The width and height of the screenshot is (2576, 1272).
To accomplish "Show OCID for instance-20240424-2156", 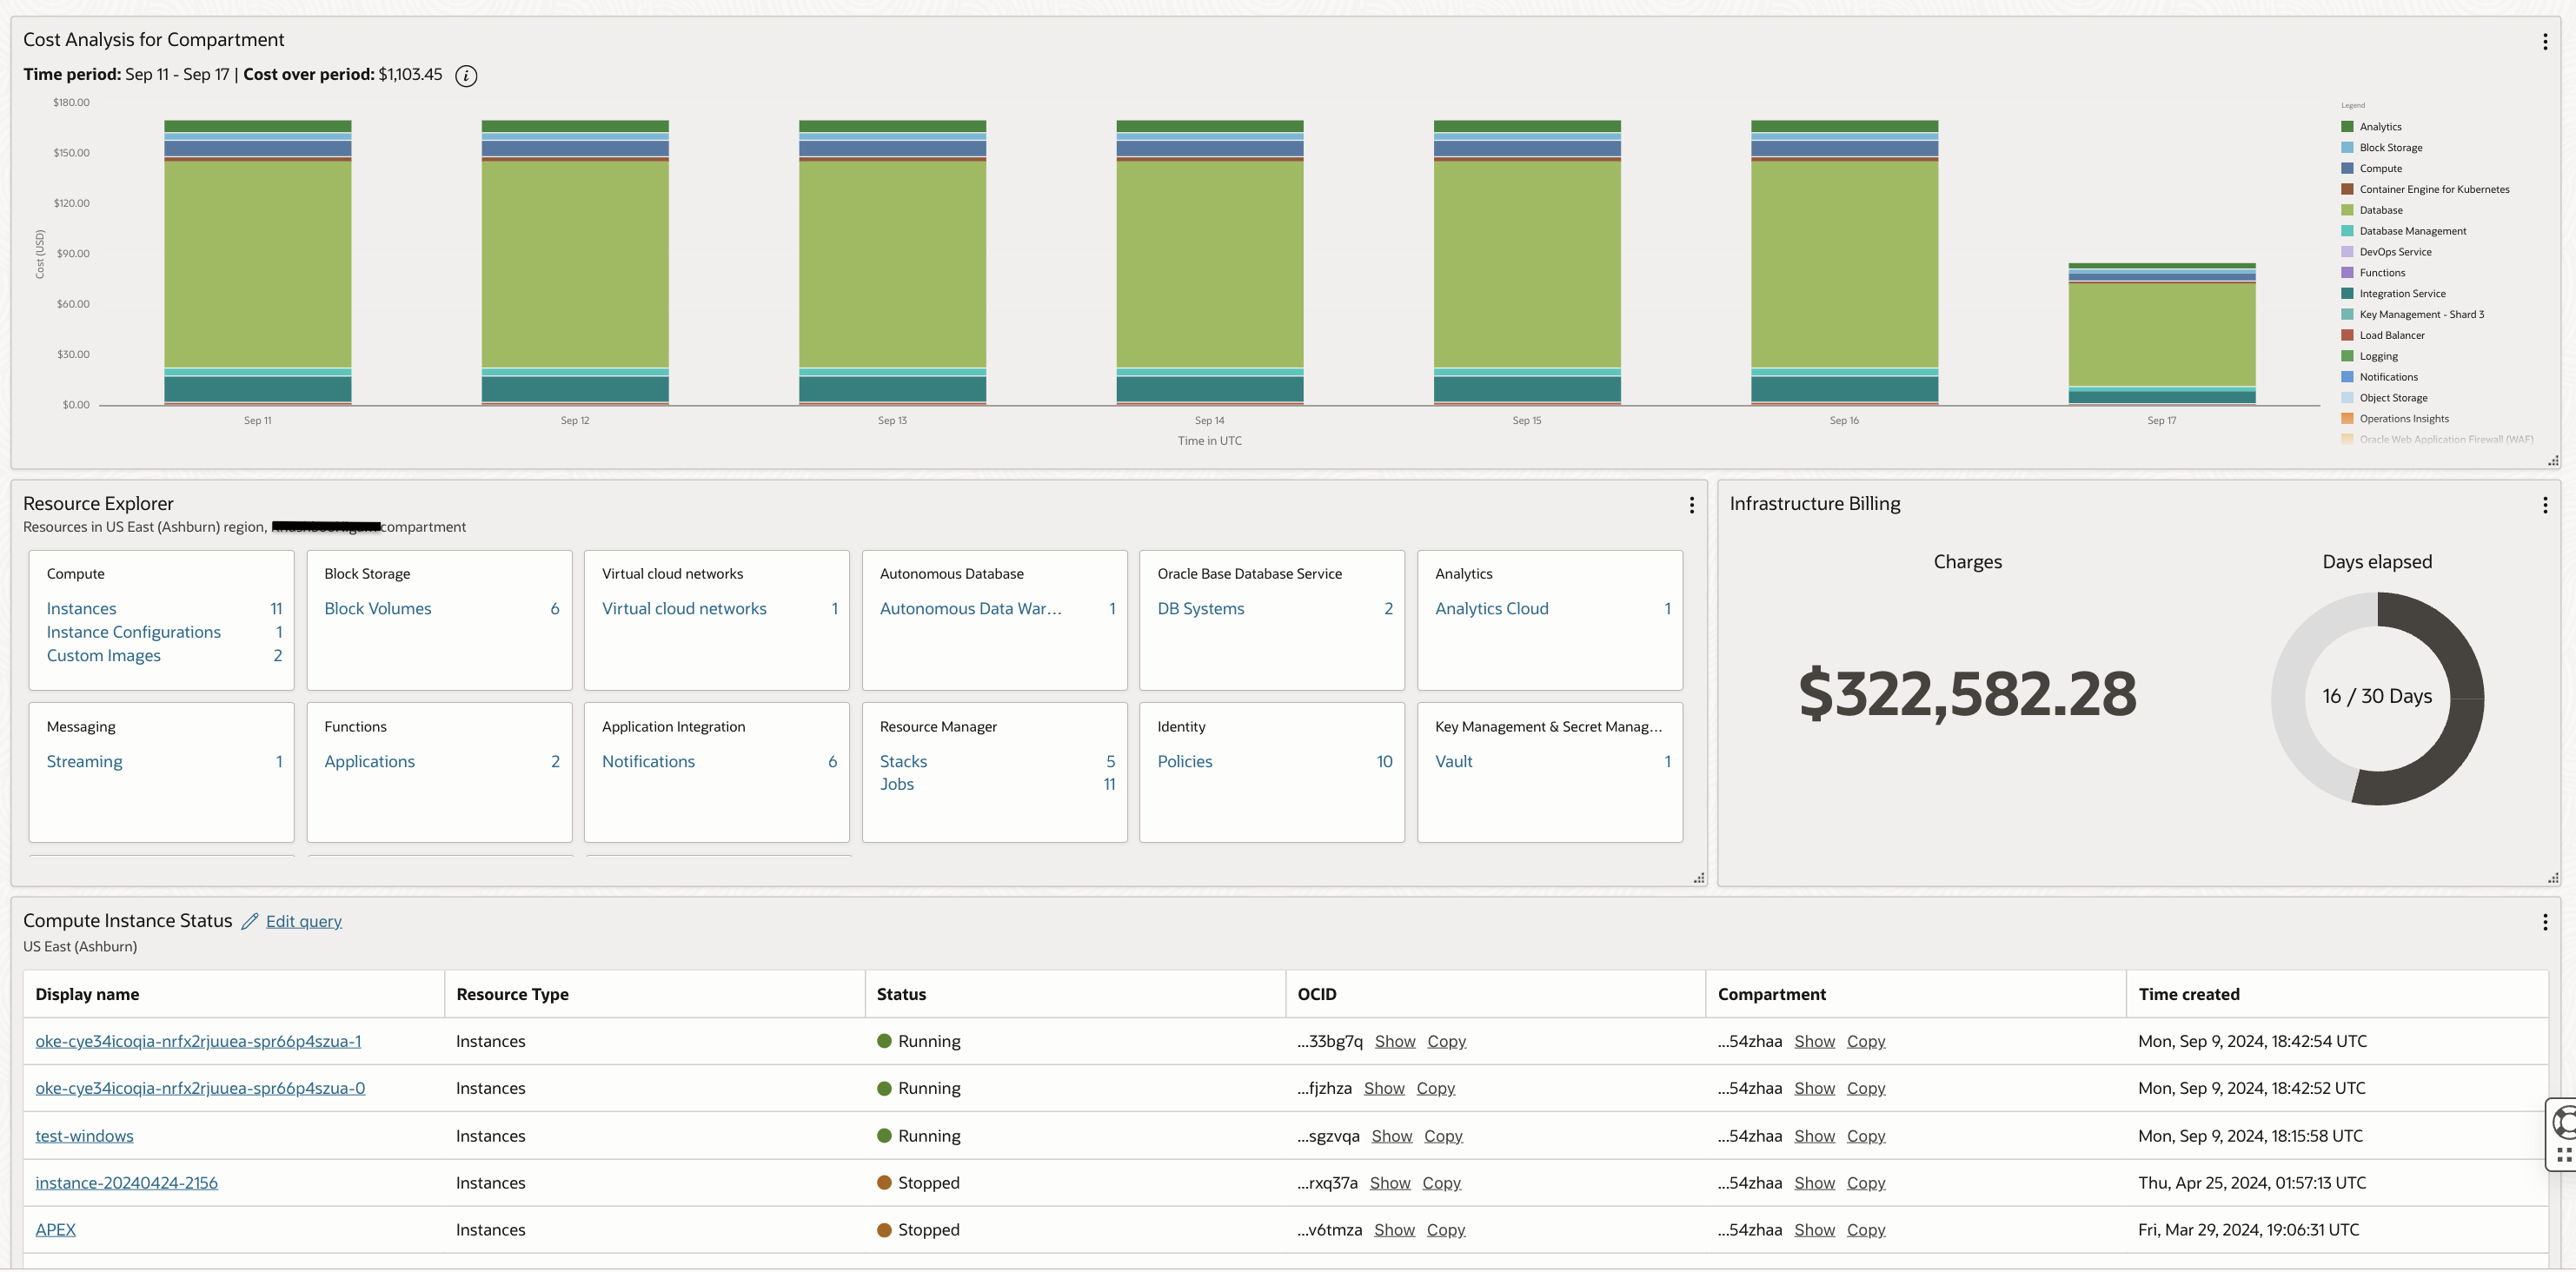I will click(x=1389, y=1183).
